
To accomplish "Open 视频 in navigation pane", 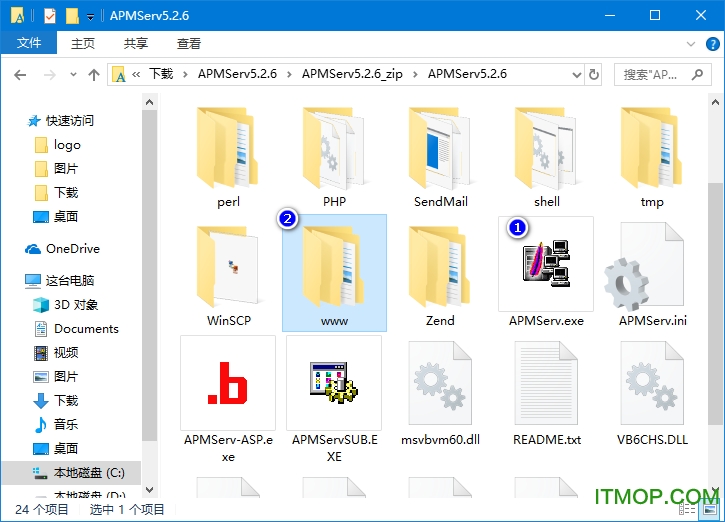I will (x=56, y=353).
